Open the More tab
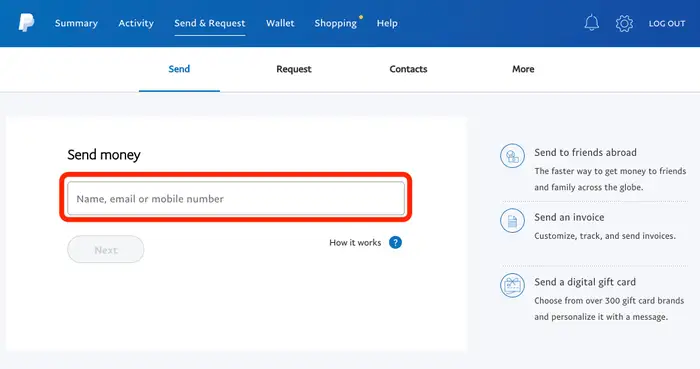 pos(523,69)
